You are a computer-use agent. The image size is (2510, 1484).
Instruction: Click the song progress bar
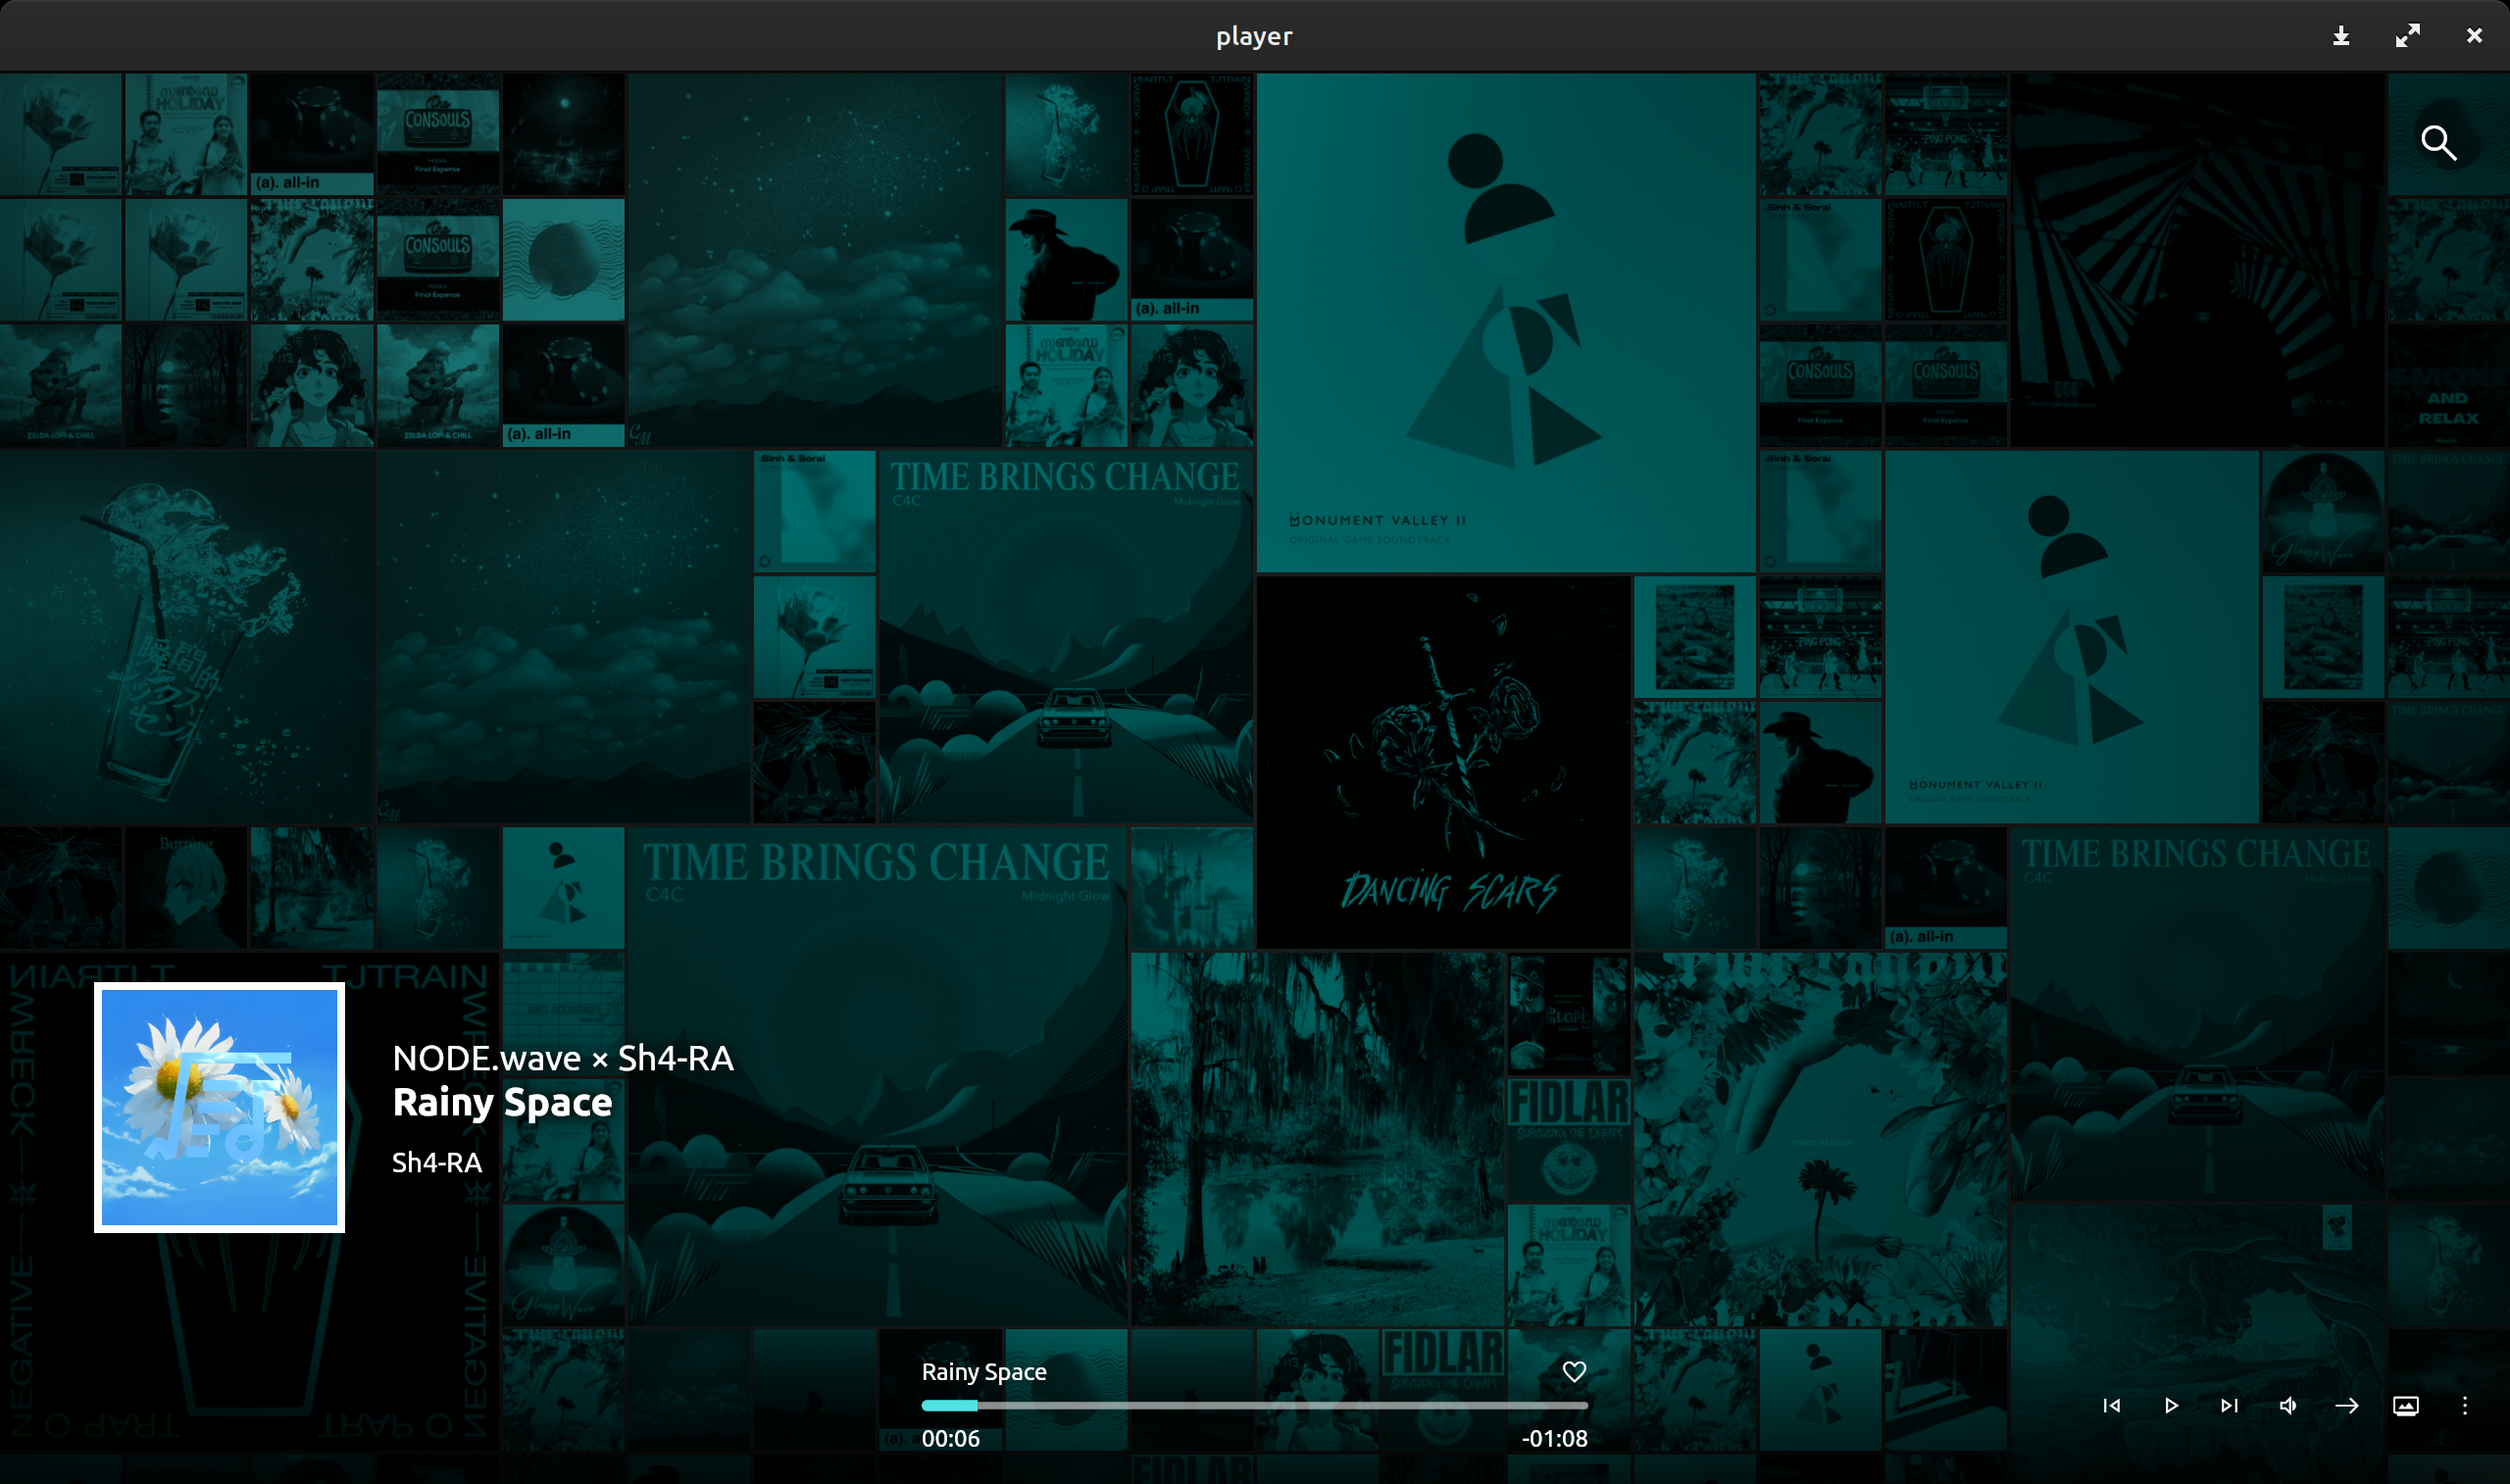coord(1254,1405)
